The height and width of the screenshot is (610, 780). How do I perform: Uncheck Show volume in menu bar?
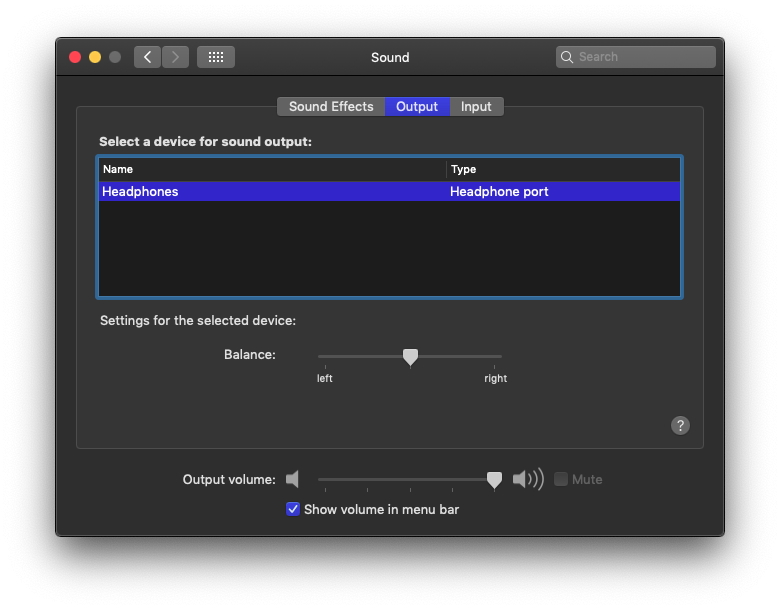(293, 509)
